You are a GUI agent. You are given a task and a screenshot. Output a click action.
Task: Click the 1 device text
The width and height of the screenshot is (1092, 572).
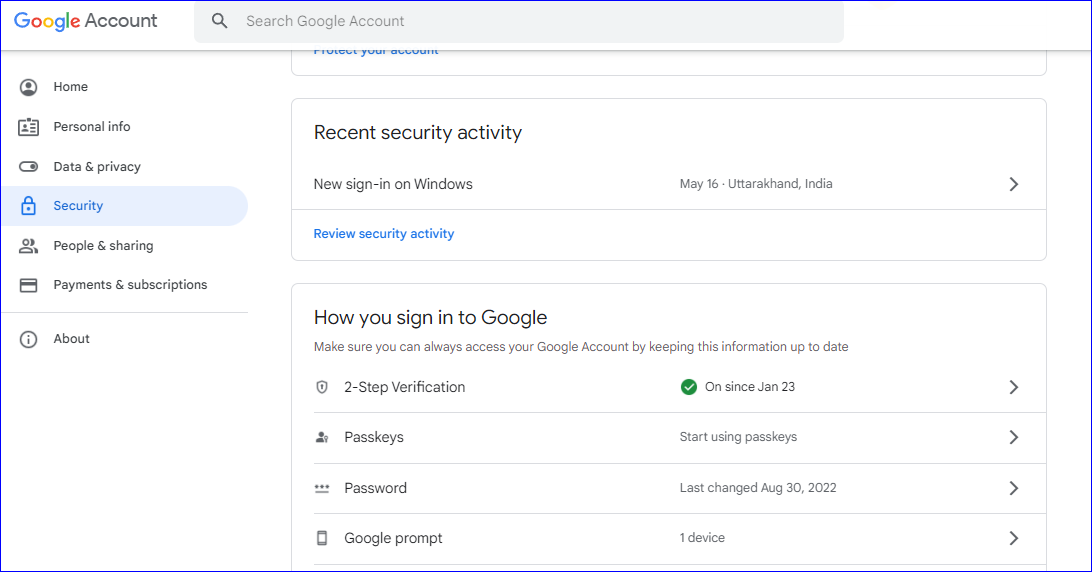(x=702, y=538)
